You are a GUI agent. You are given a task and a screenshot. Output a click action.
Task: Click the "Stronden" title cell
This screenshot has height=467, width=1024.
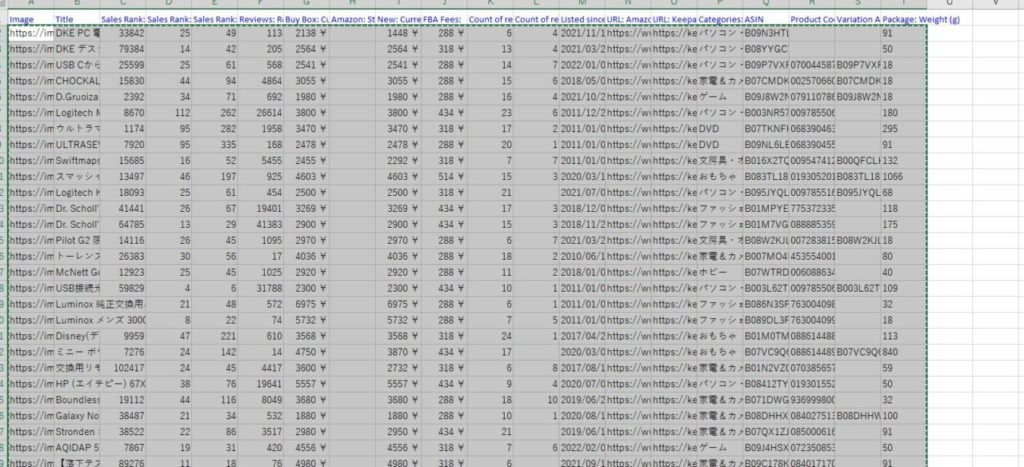tap(76, 431)
